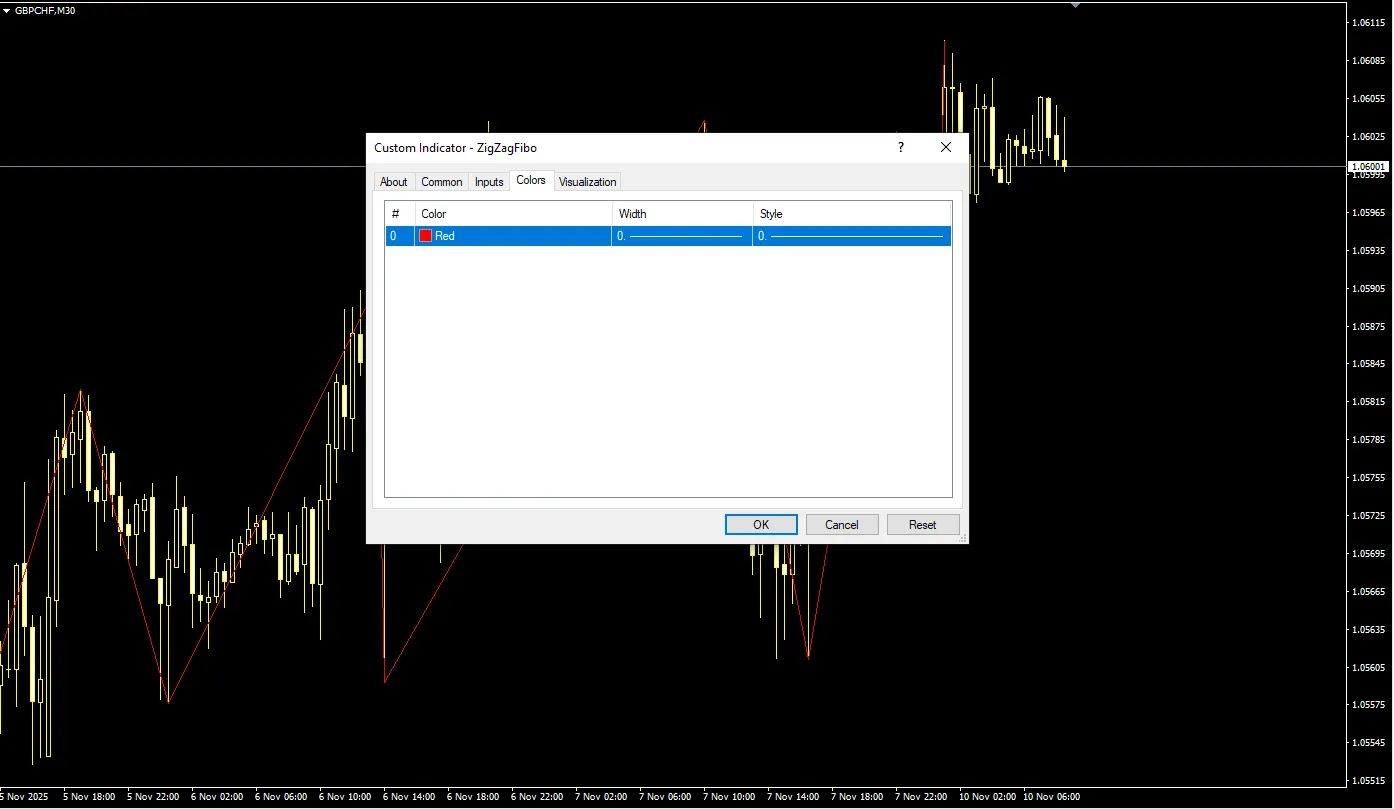Click the Color column header
Viewport: 1394px width, 809px height.
512,214
